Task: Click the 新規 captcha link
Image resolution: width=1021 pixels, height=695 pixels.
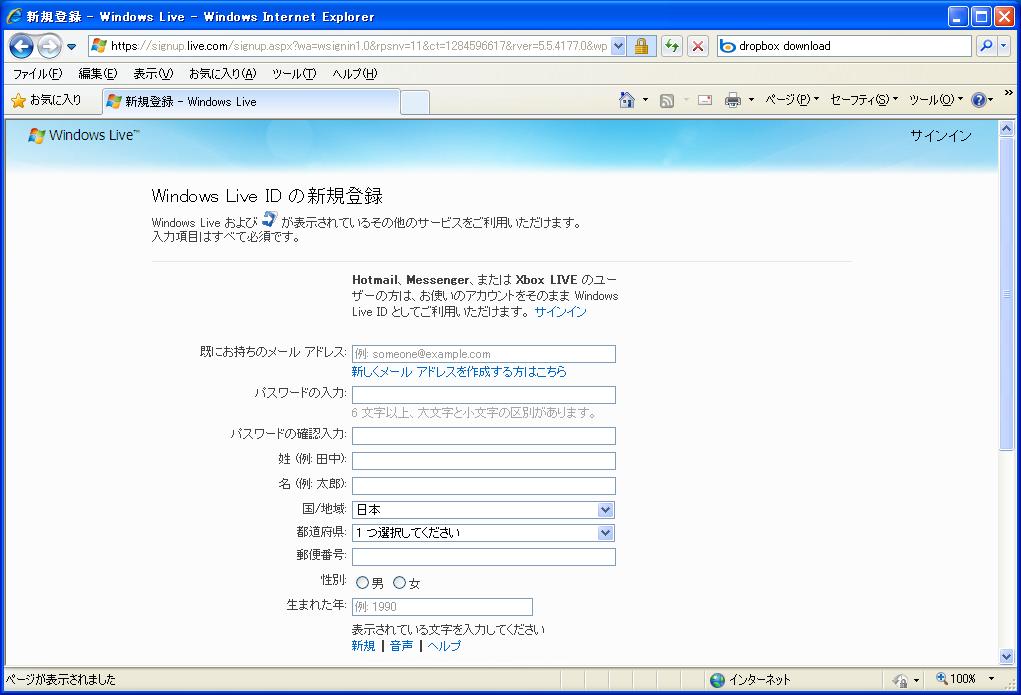Action: tap(363, 645)
